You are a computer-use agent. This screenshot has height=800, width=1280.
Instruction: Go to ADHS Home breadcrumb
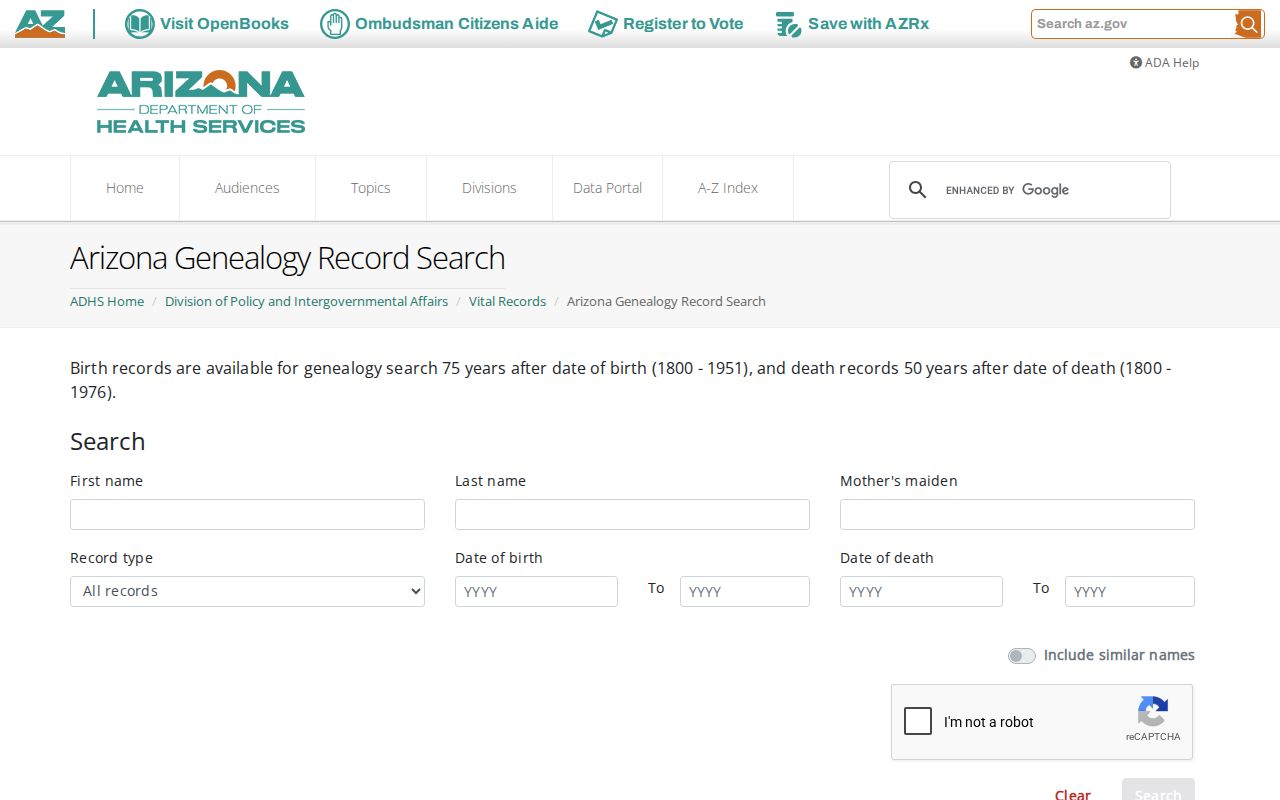(x=107, y=301)
